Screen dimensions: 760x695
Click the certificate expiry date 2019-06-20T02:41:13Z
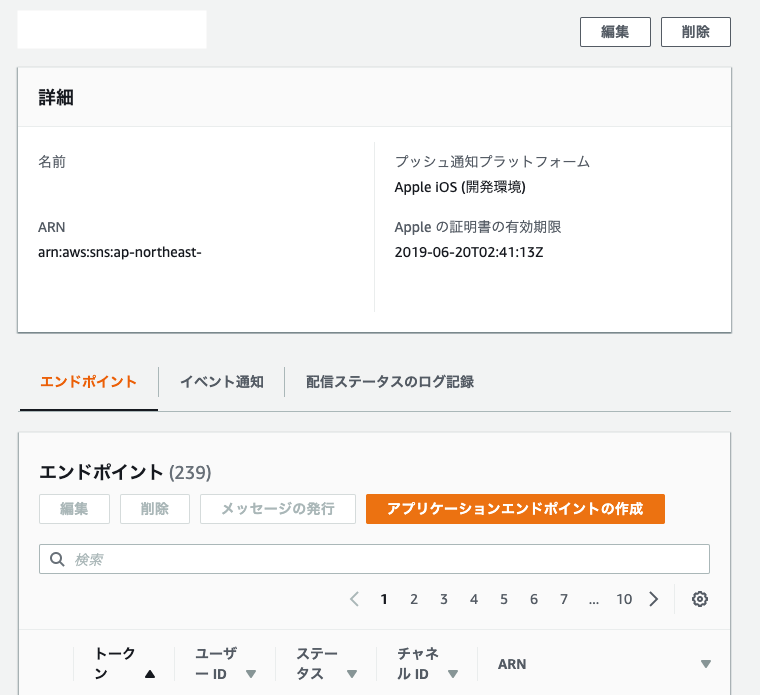click(x=469, y=253)
